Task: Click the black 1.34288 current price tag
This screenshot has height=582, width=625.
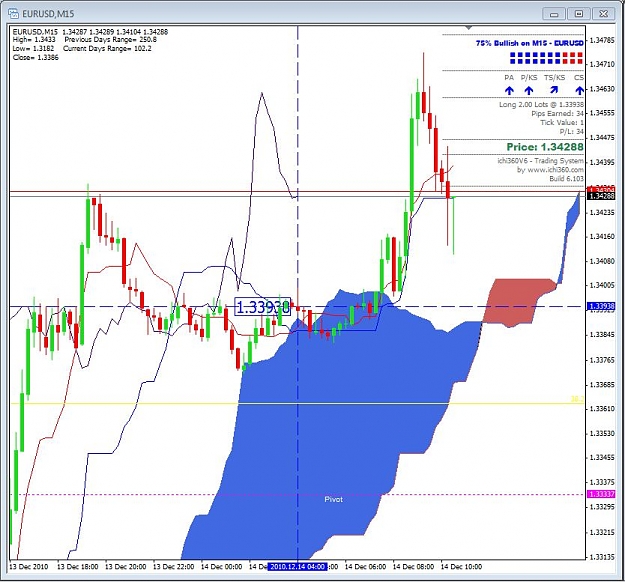Action: [601, 196]
